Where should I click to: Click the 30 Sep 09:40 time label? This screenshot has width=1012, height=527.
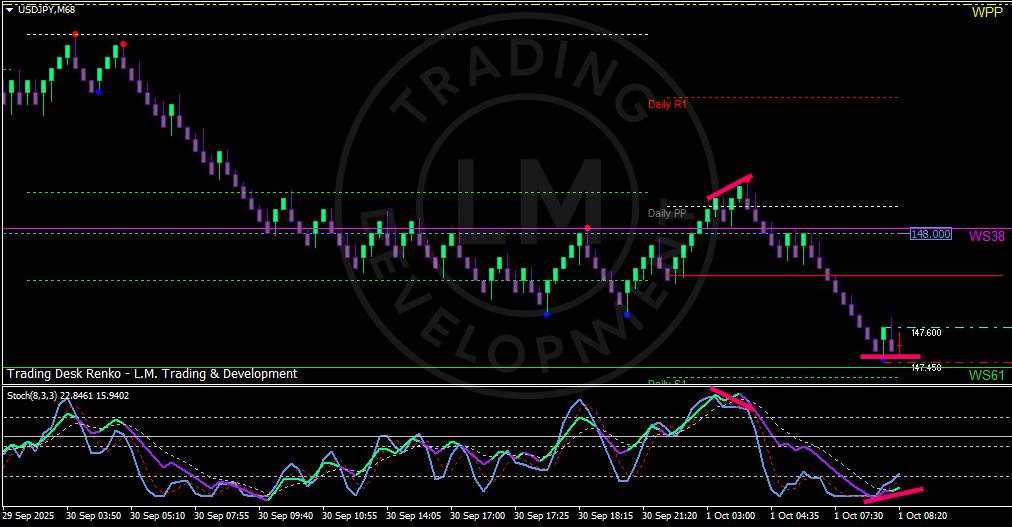pyautogui.click(x=285, y=516)
